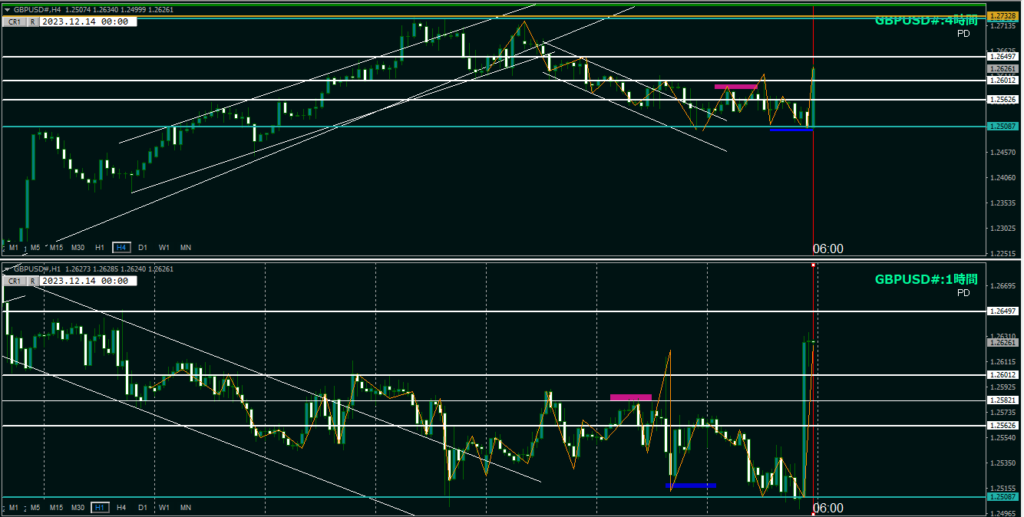Click the R button on the H1 chart
Viewport: 1024px width, 517px height.
pyautogui.click(x=33, y=281)
